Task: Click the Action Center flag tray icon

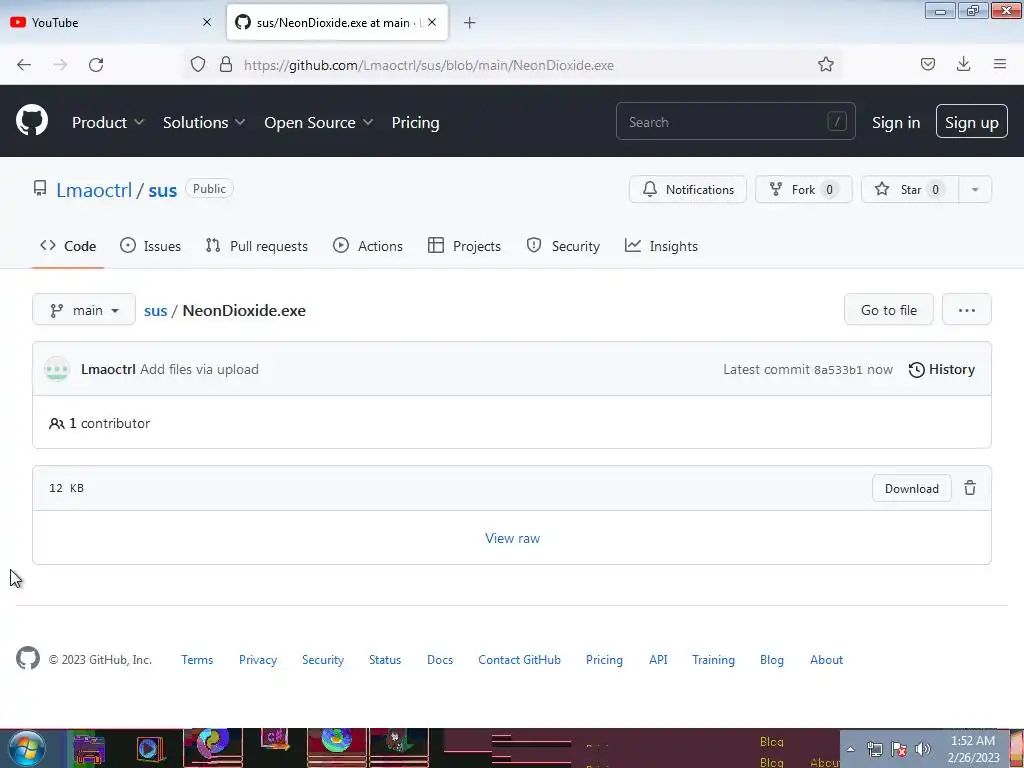Action: [899, 749]
